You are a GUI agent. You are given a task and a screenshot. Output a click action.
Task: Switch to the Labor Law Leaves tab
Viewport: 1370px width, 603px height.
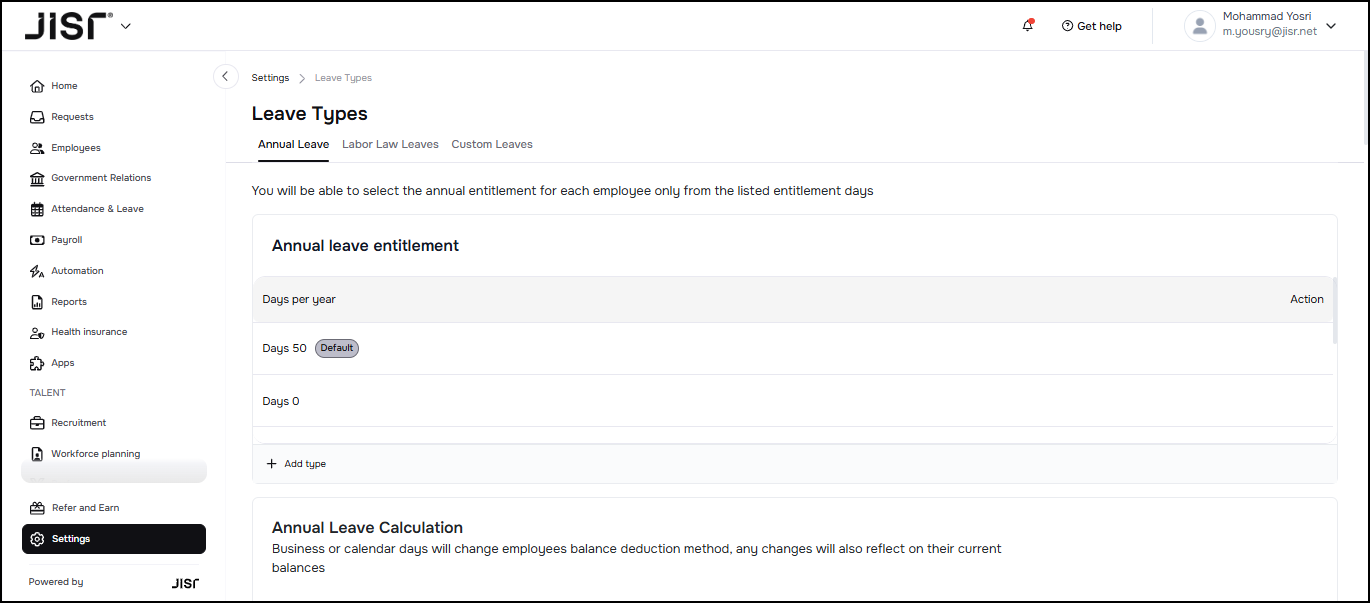click(390, 144)
